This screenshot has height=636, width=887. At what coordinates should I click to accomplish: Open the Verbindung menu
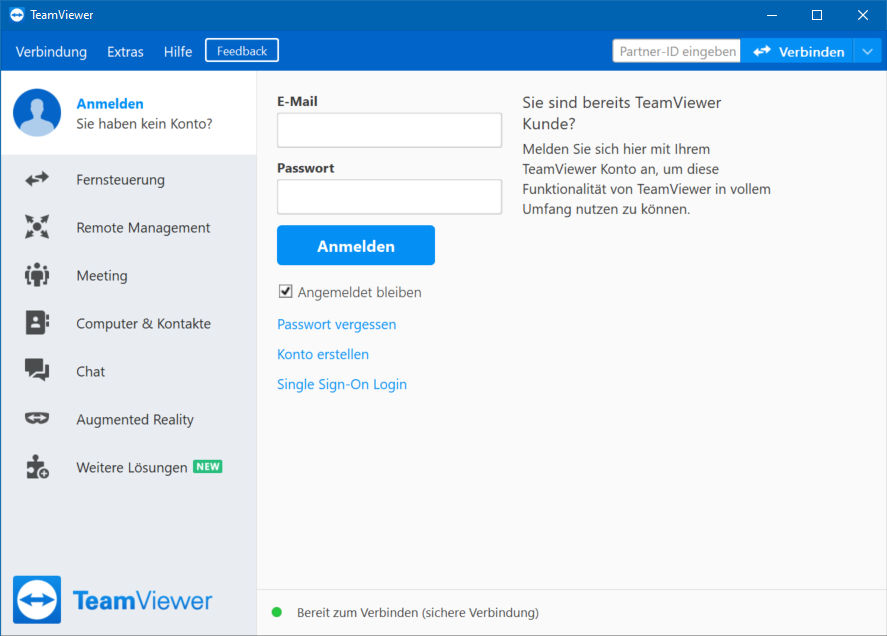coord(51,51)
